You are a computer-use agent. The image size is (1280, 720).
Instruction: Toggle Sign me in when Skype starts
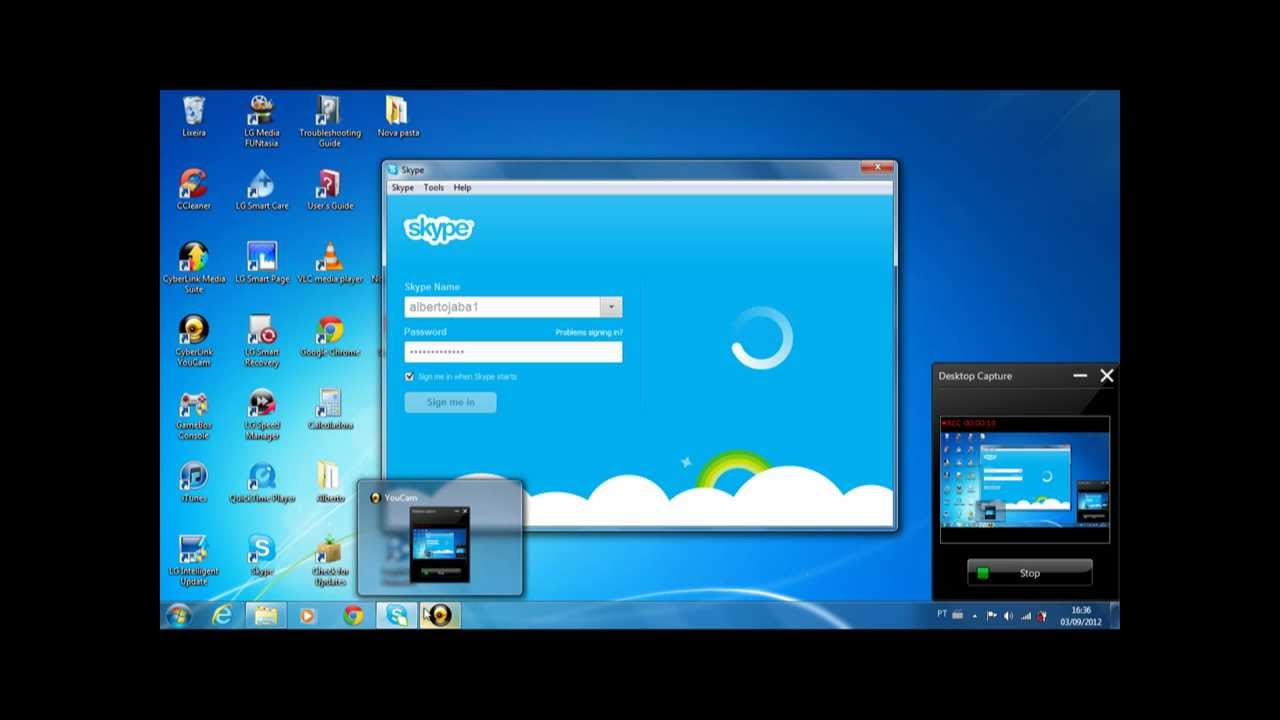(409, 377)
